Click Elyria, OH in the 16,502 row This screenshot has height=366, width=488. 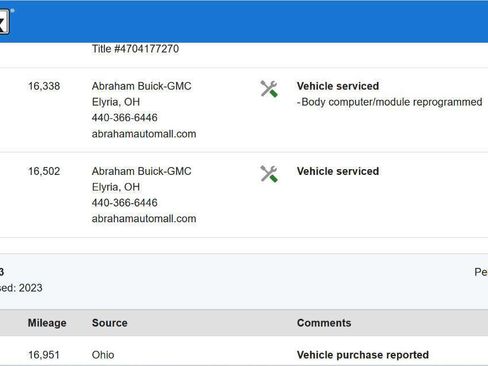(116, 187)
